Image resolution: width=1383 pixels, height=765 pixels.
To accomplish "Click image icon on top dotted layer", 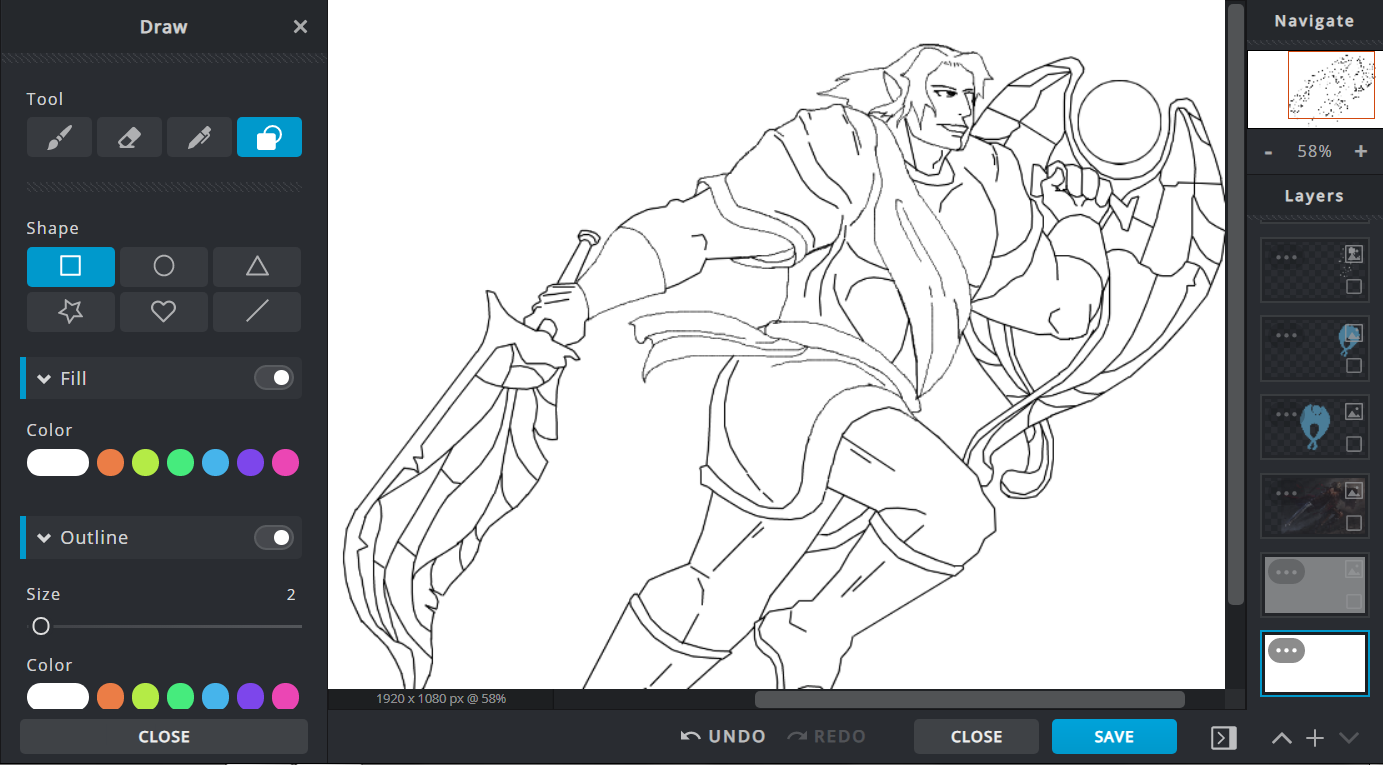I will pyautogui.click(x=1354, y=253).
